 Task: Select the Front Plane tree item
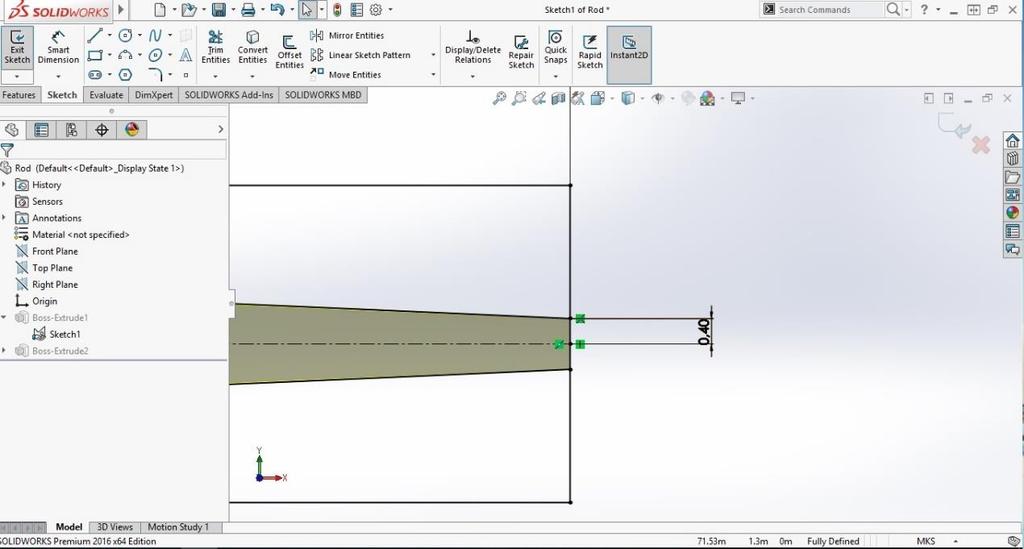46,251
